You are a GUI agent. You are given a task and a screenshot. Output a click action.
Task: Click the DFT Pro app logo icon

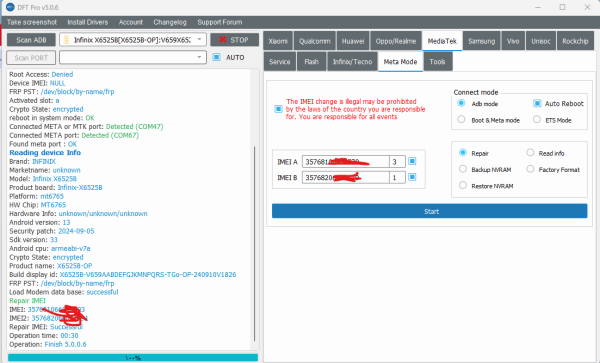pyautogui.click(x=10, y=7)
